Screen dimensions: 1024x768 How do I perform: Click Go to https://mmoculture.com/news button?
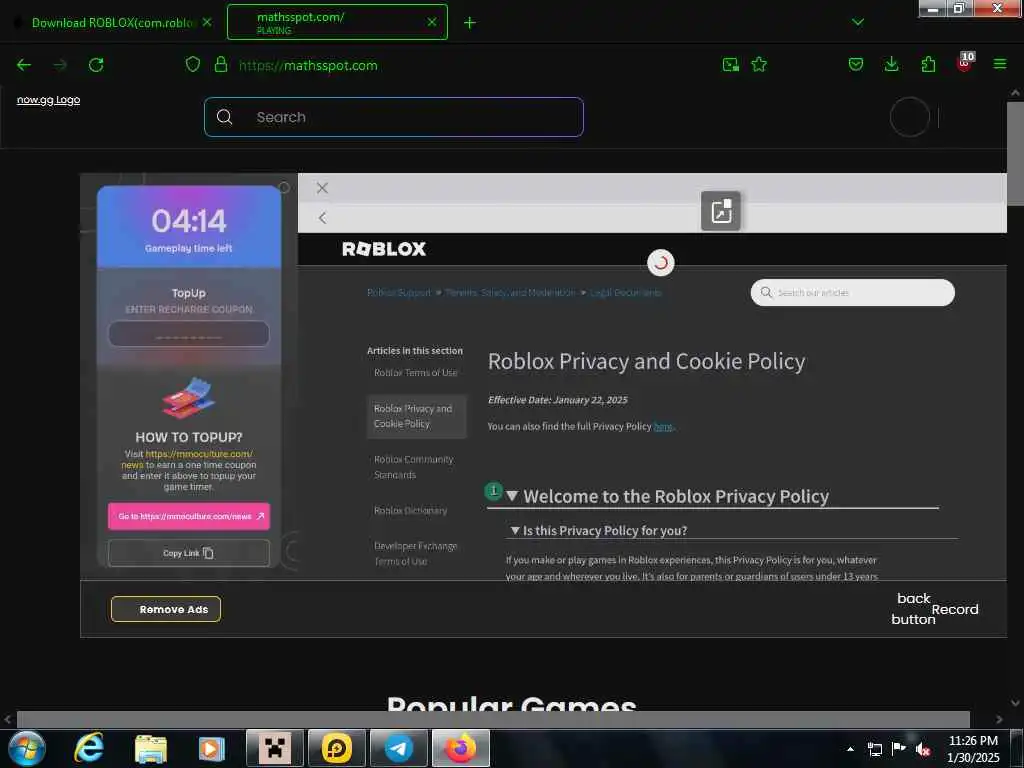189,516
